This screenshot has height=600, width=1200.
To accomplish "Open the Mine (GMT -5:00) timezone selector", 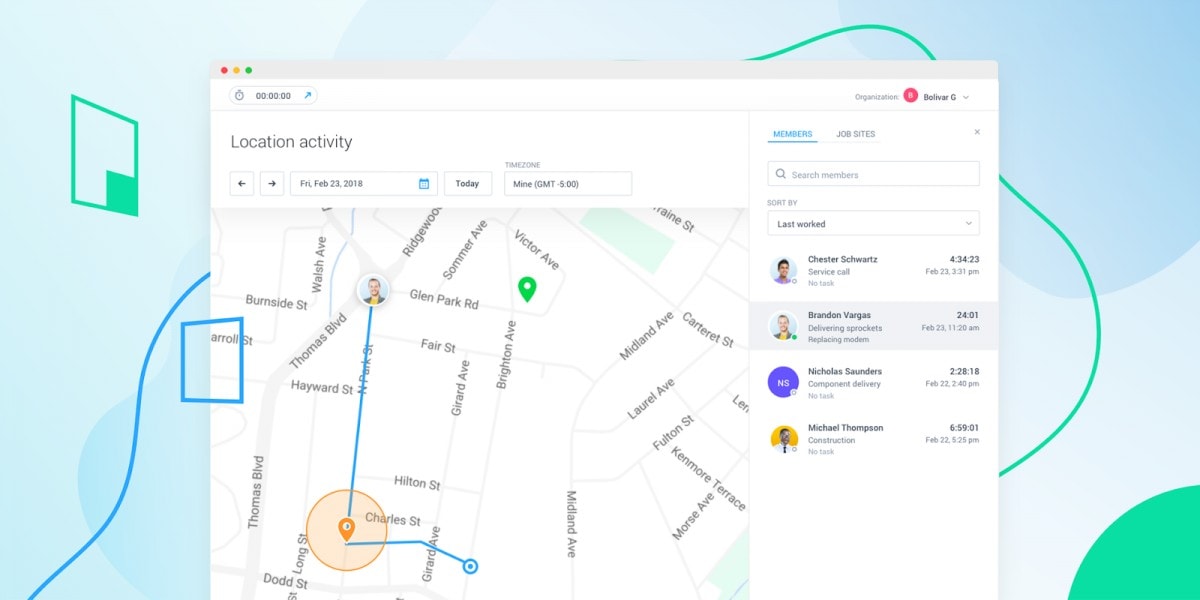I will point(567,183).
